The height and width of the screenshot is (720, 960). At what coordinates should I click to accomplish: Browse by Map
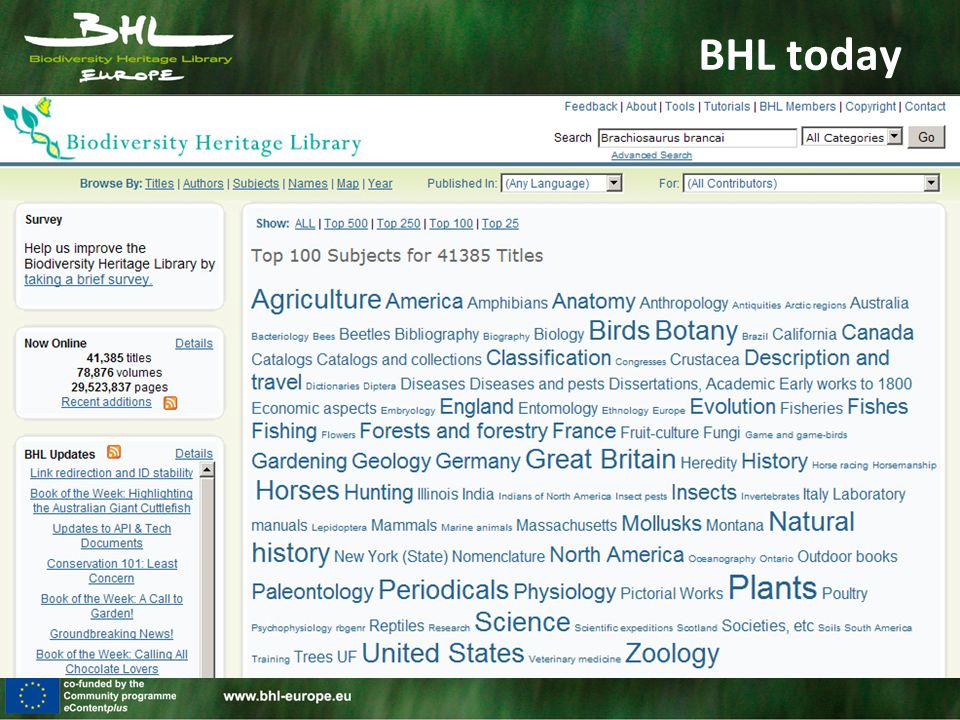(x=348, y=184)
